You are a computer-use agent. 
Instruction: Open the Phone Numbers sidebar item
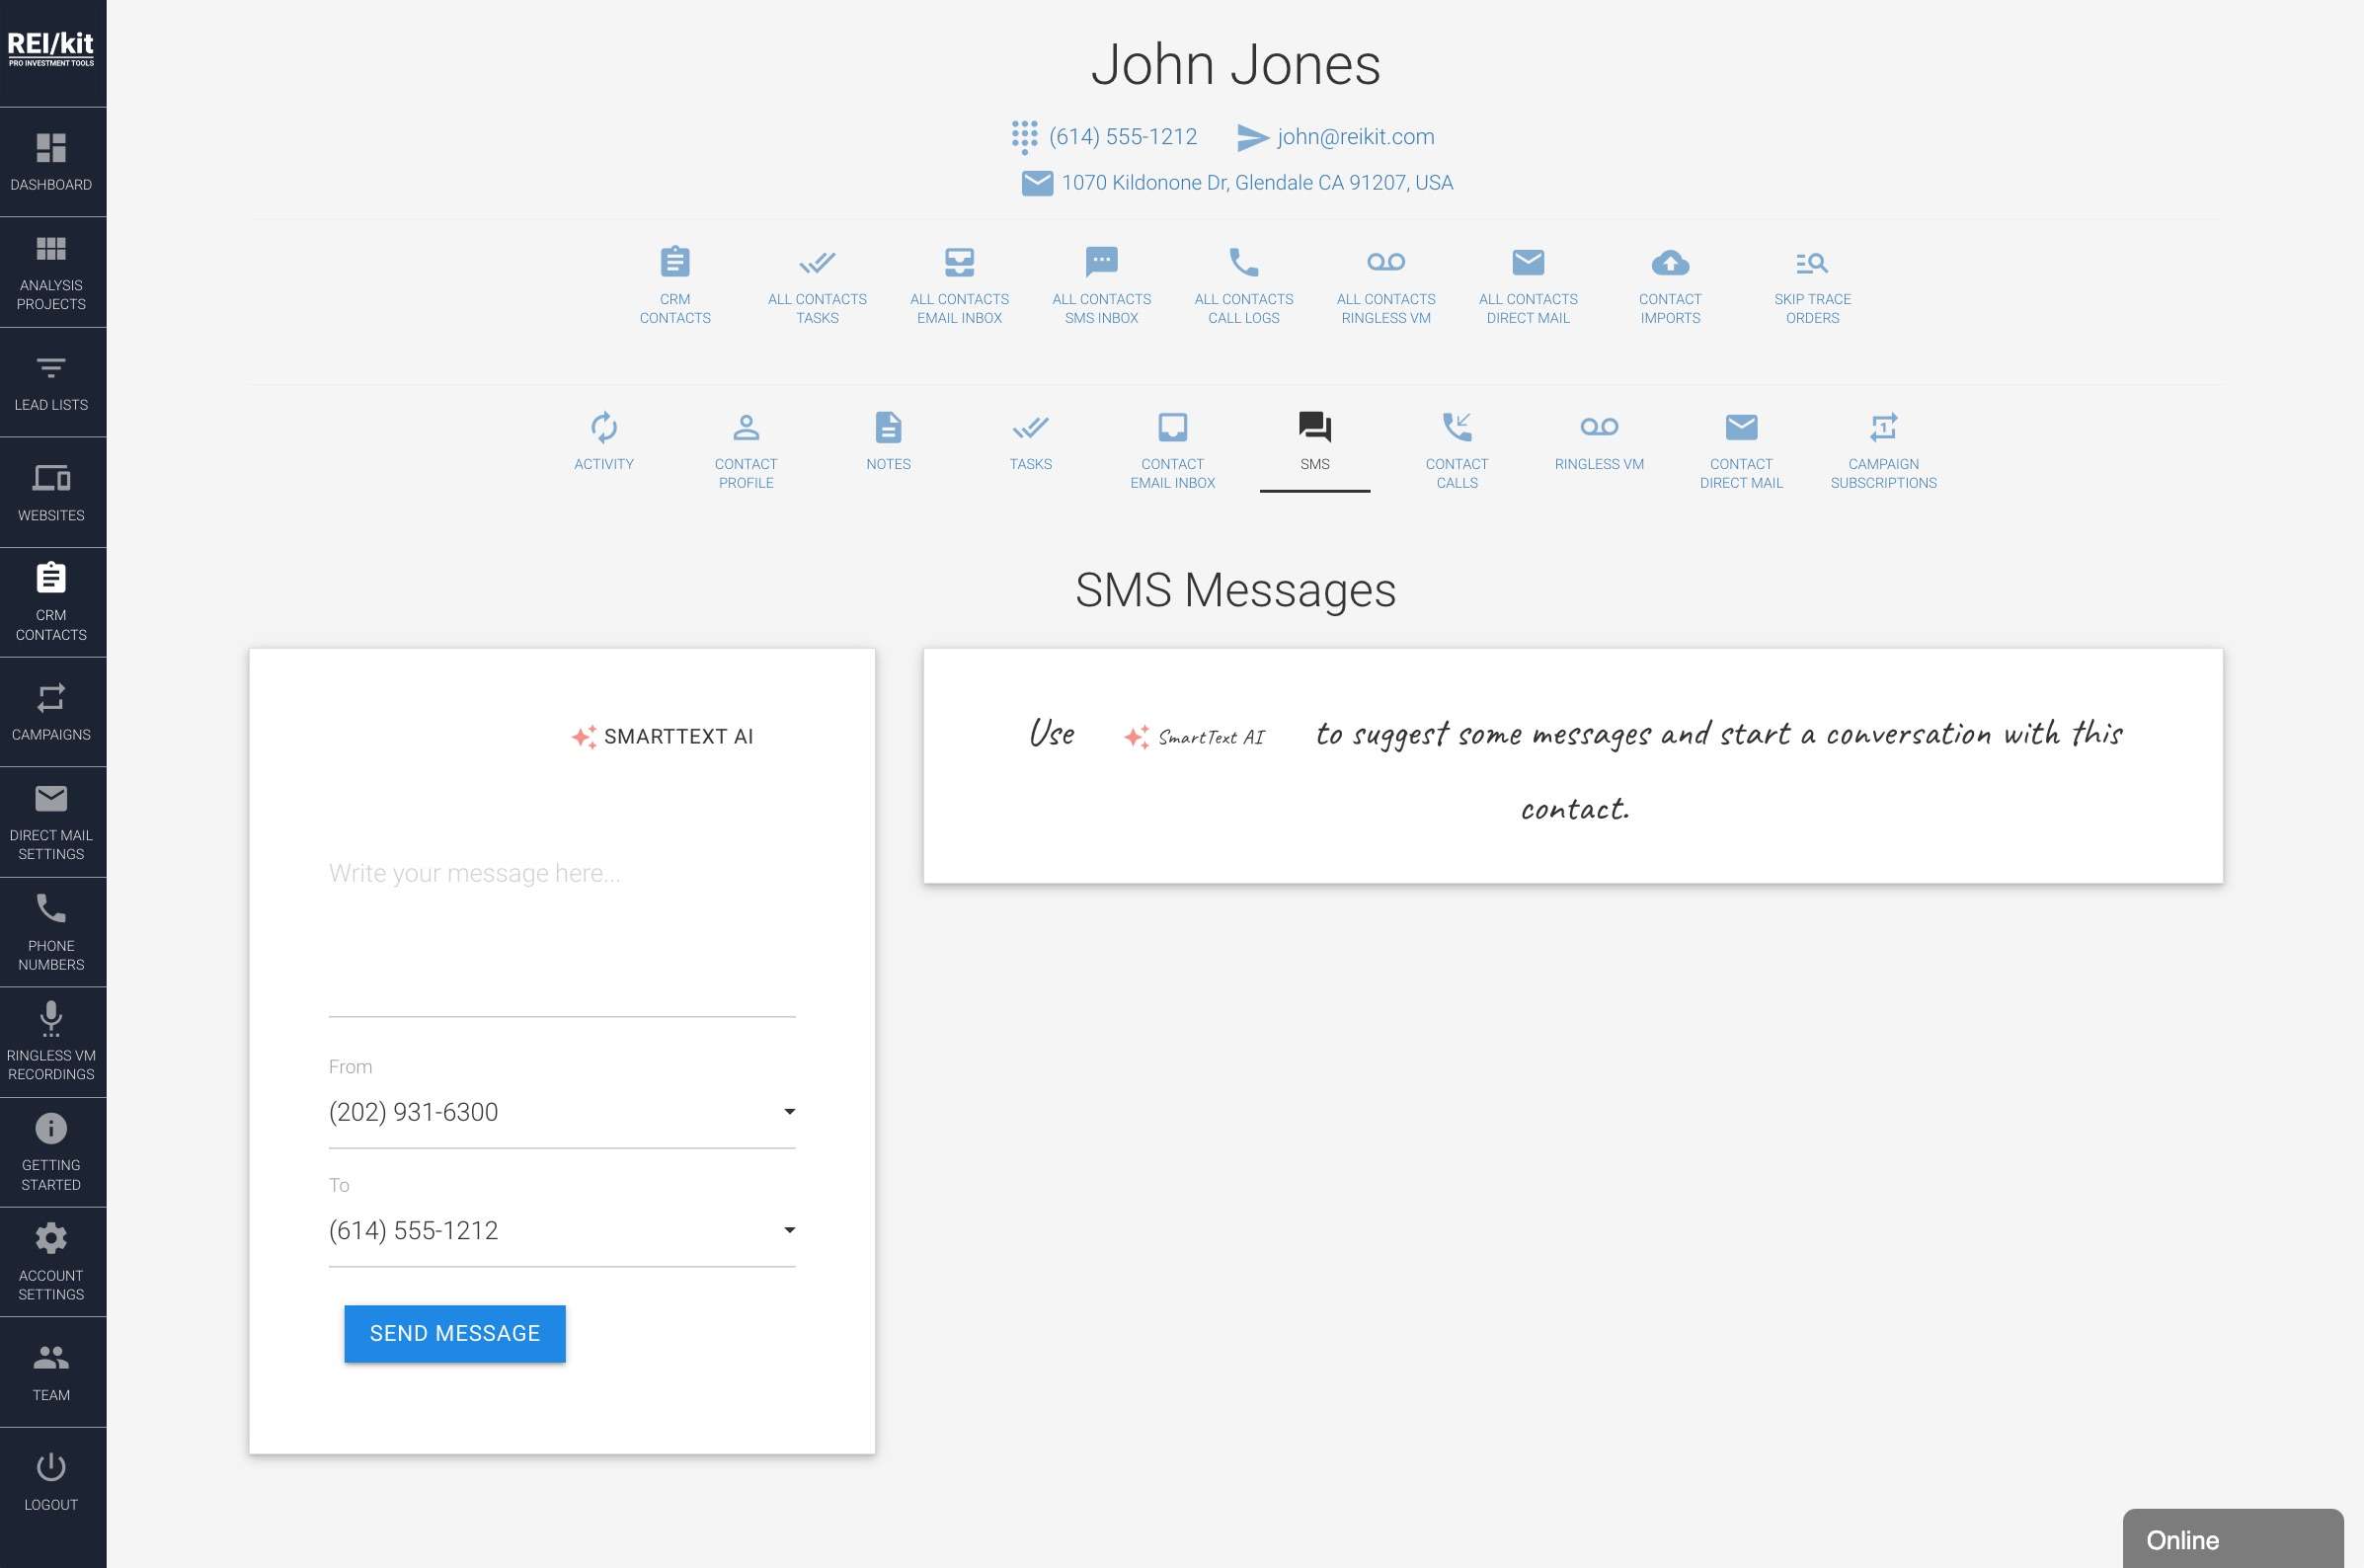pos(51,932)
